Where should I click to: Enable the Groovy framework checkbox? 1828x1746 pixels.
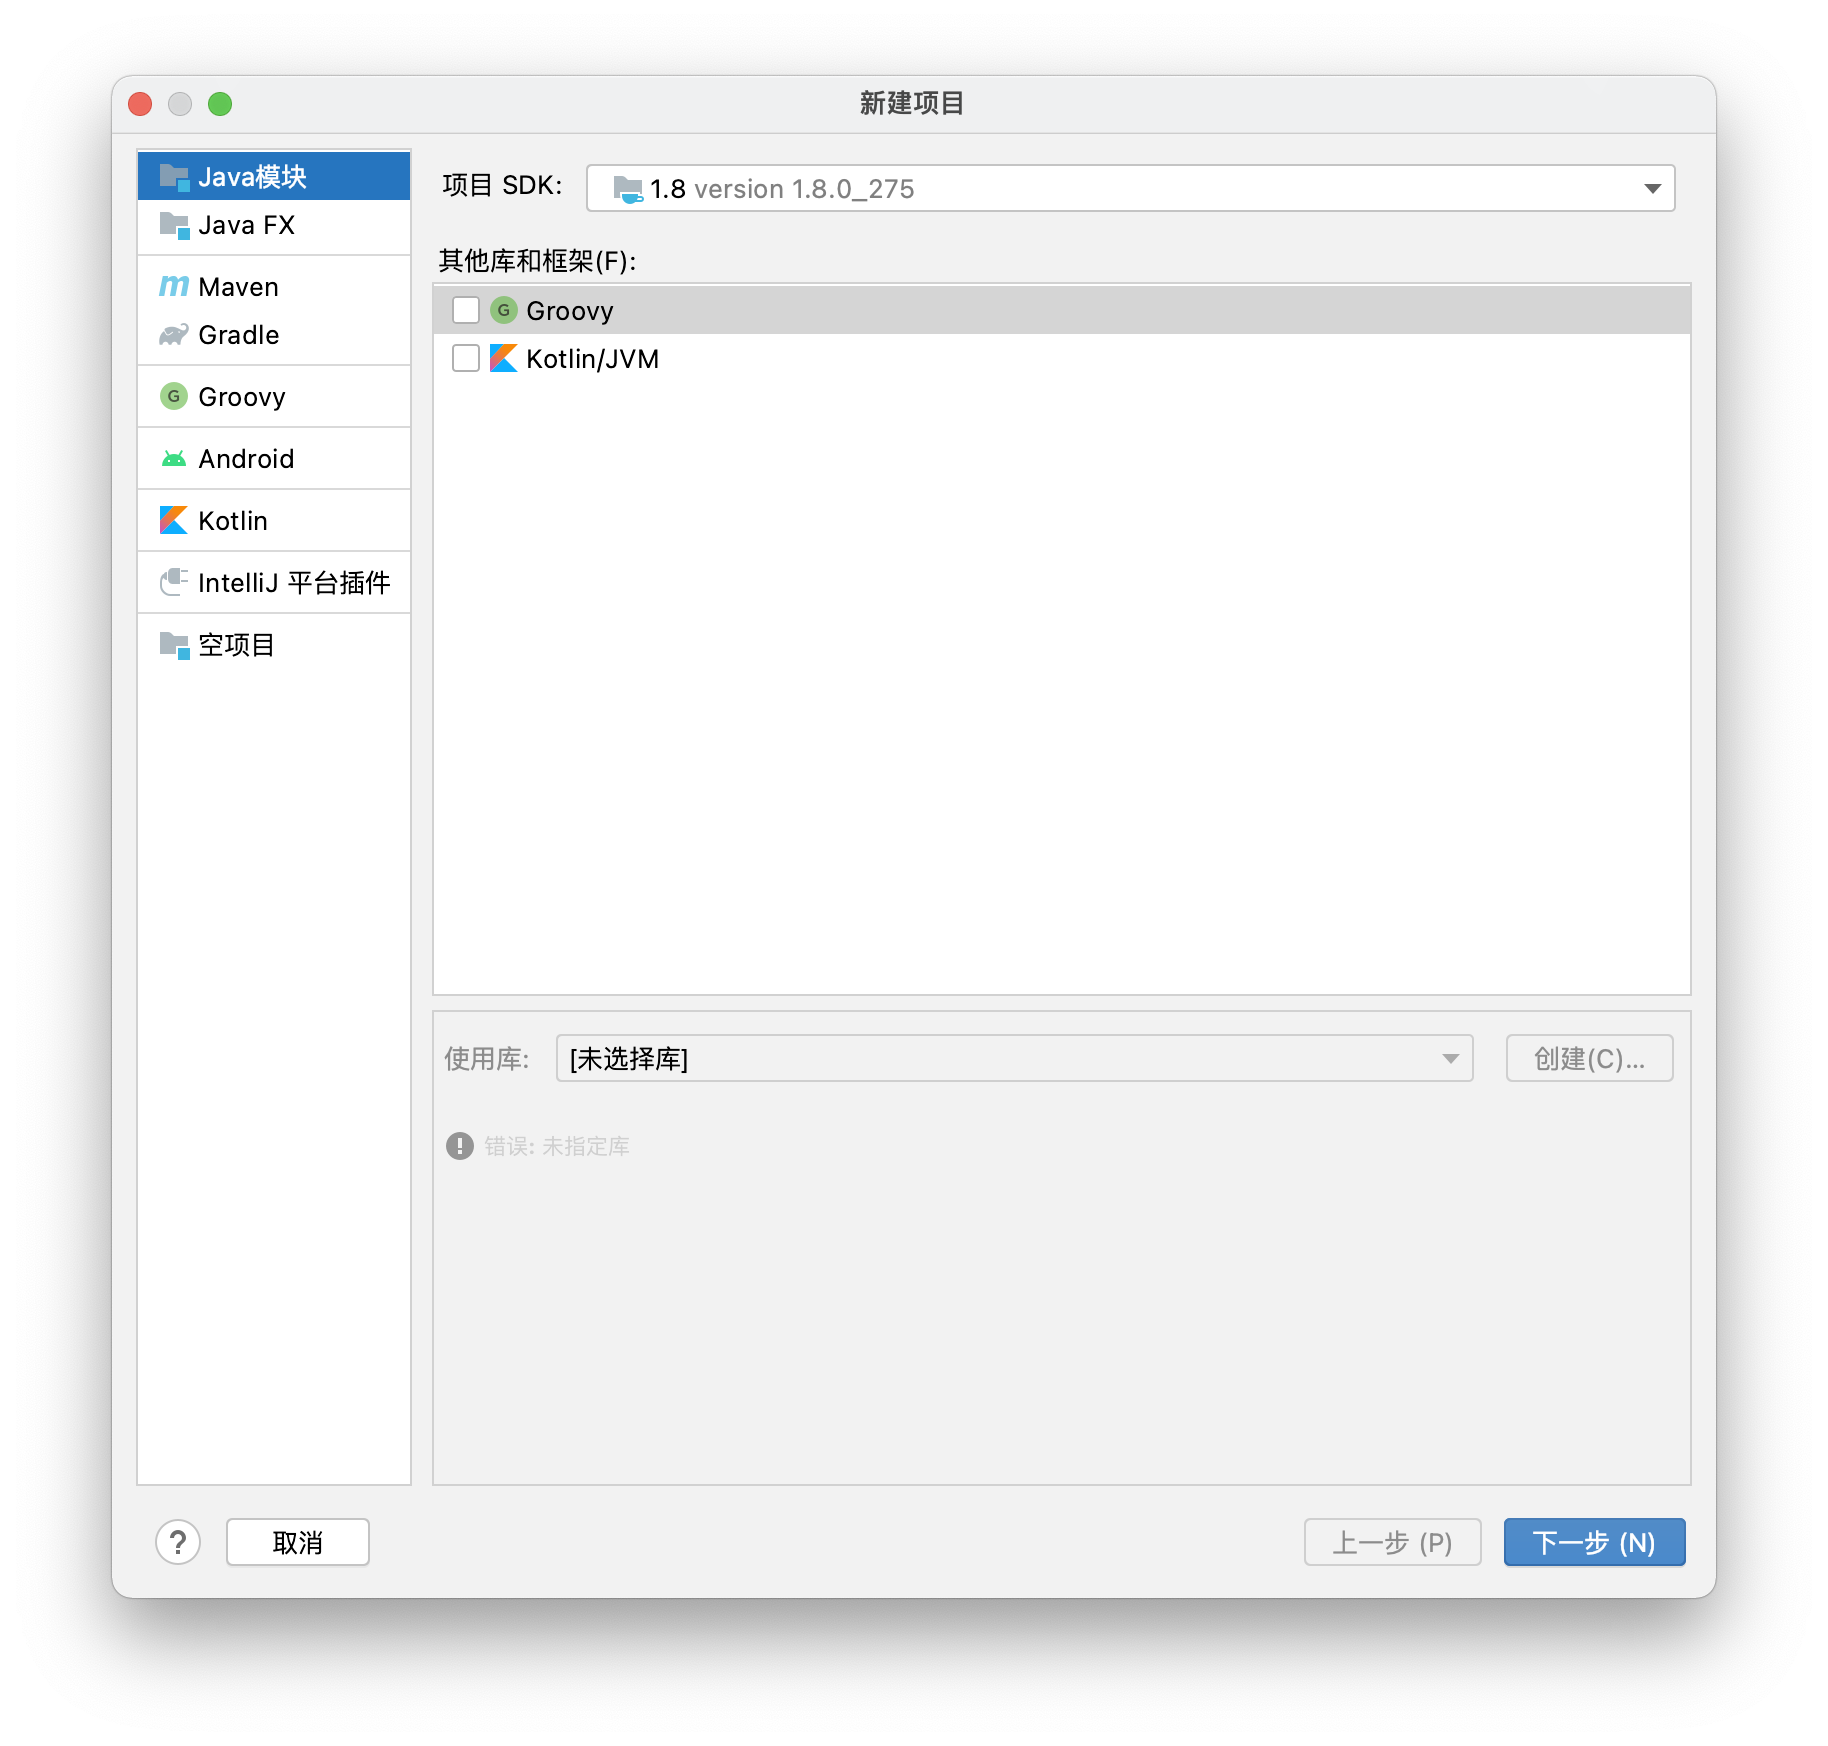466,310
